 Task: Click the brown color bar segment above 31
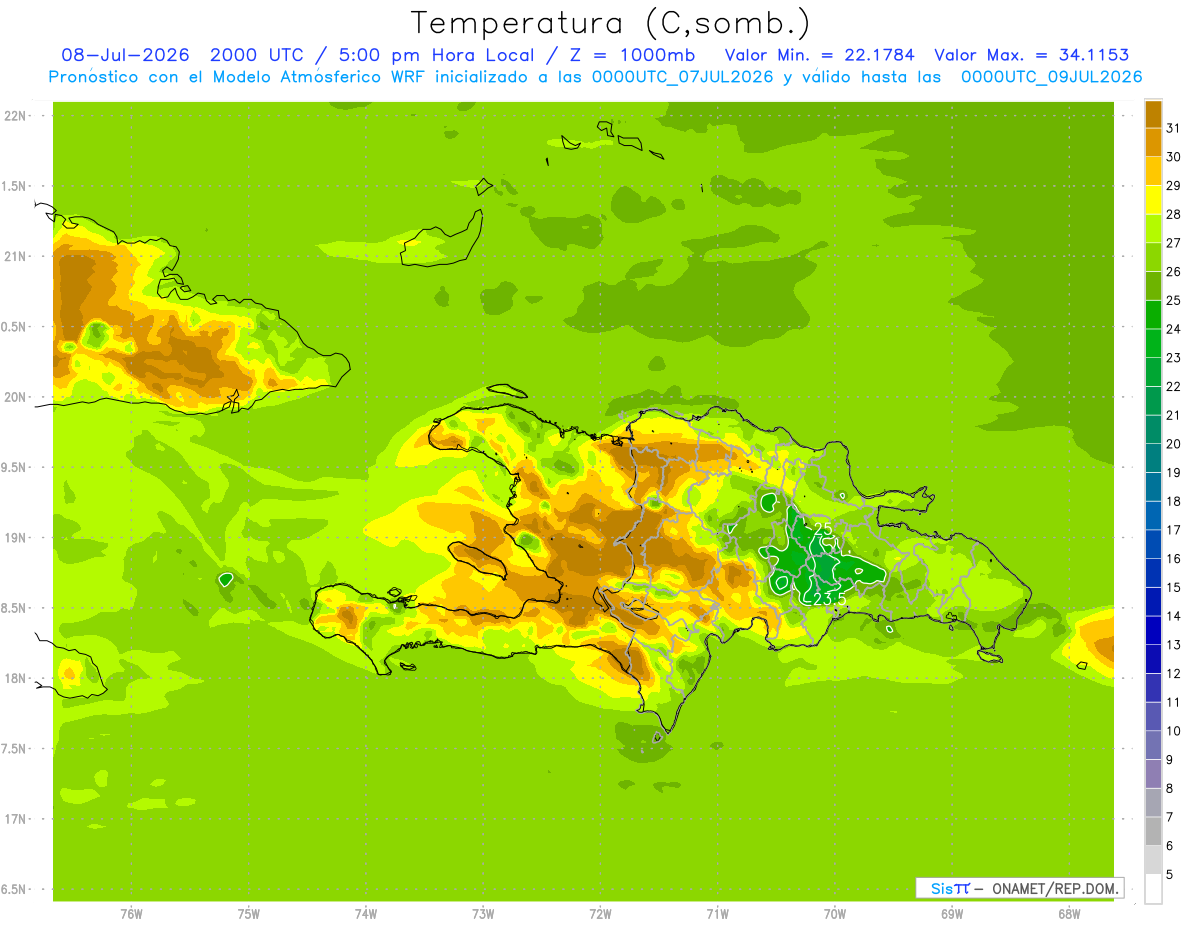1153,114
